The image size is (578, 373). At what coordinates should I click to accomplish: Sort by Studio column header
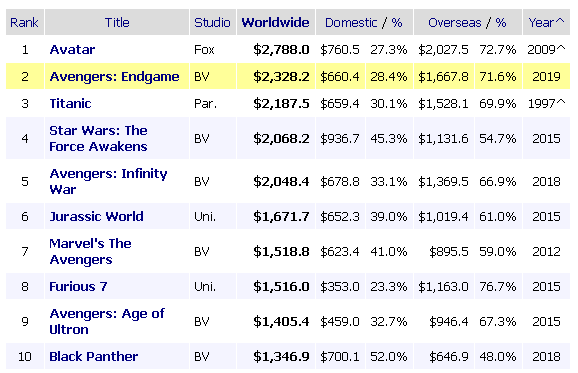(212, 23)
